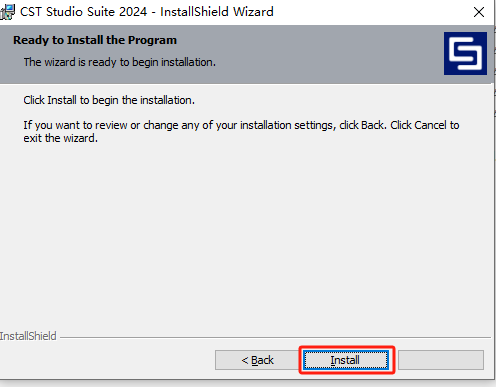Screen dimensions: 496x387
Task: Click the horizontal separator line beside InstallShield
Action: 275,337
